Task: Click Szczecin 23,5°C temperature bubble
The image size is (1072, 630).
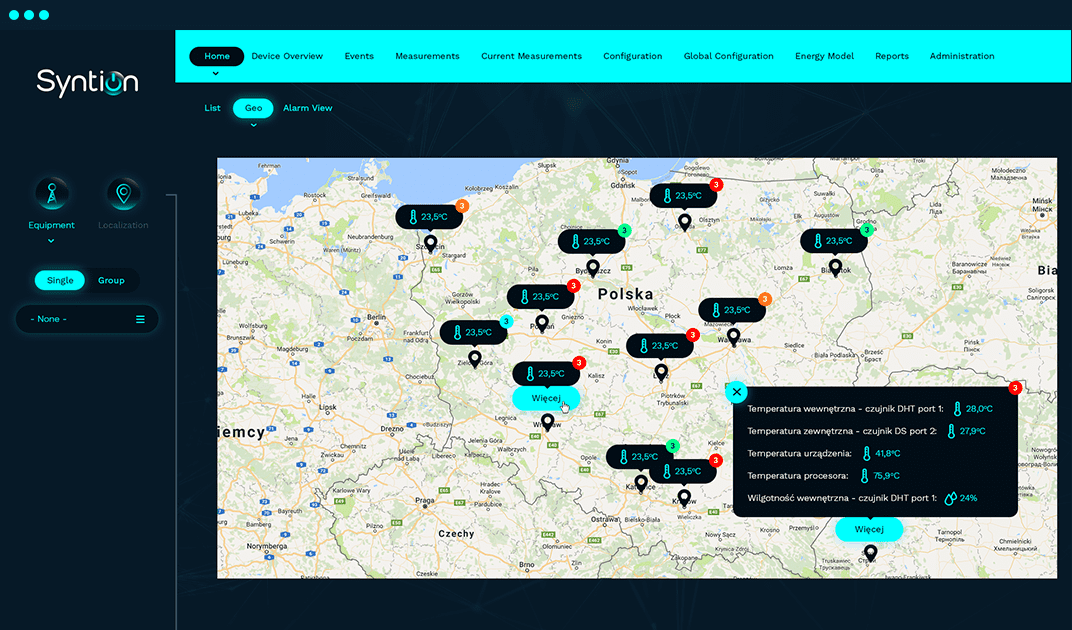Action: point(429,217)
